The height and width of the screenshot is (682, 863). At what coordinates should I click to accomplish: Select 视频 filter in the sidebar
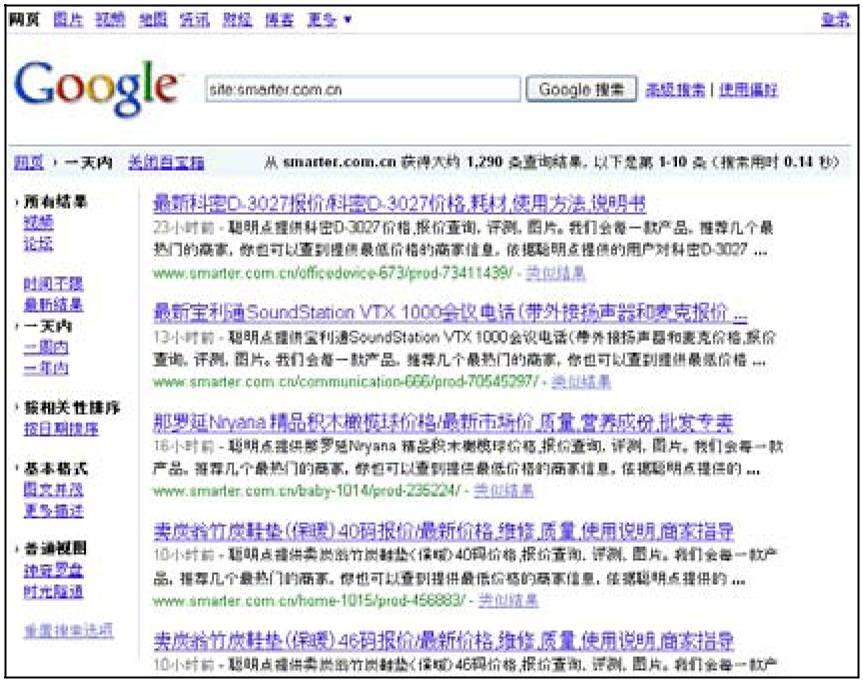coord(39,222)
